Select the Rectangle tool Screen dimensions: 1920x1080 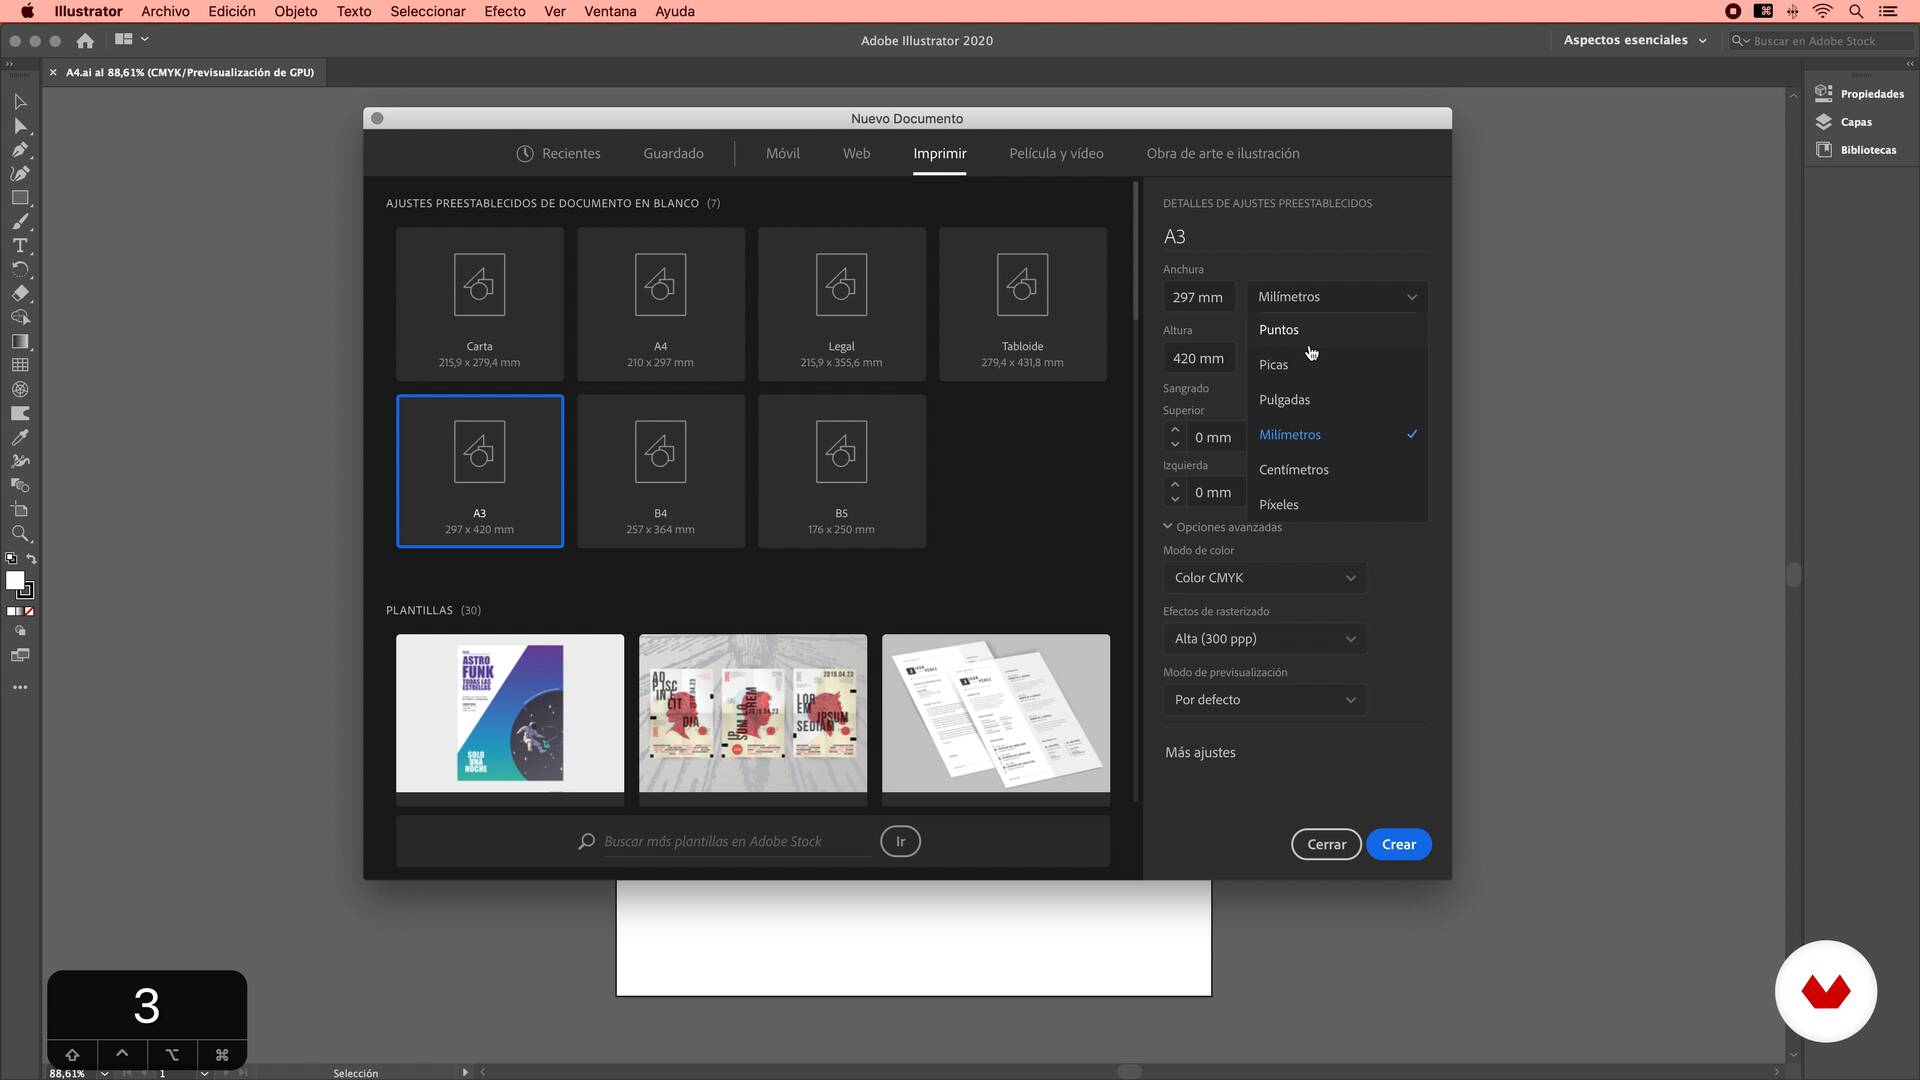click(x=20, y=198)
